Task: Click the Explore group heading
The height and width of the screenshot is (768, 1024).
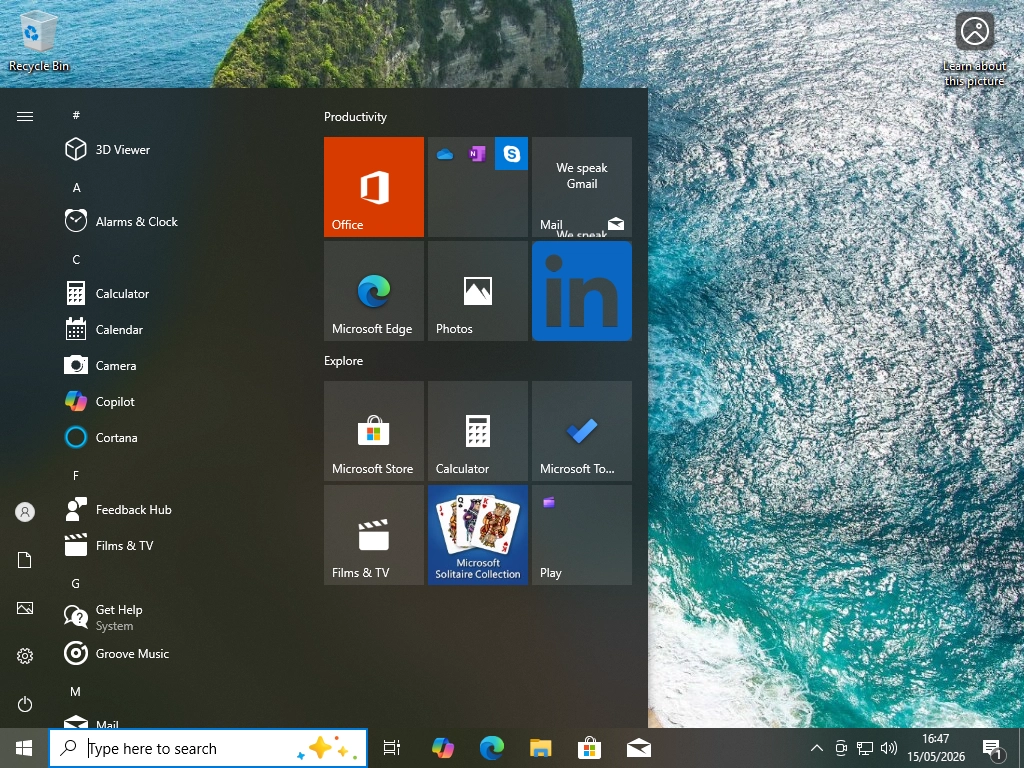Action: click(x=344, y=360)
